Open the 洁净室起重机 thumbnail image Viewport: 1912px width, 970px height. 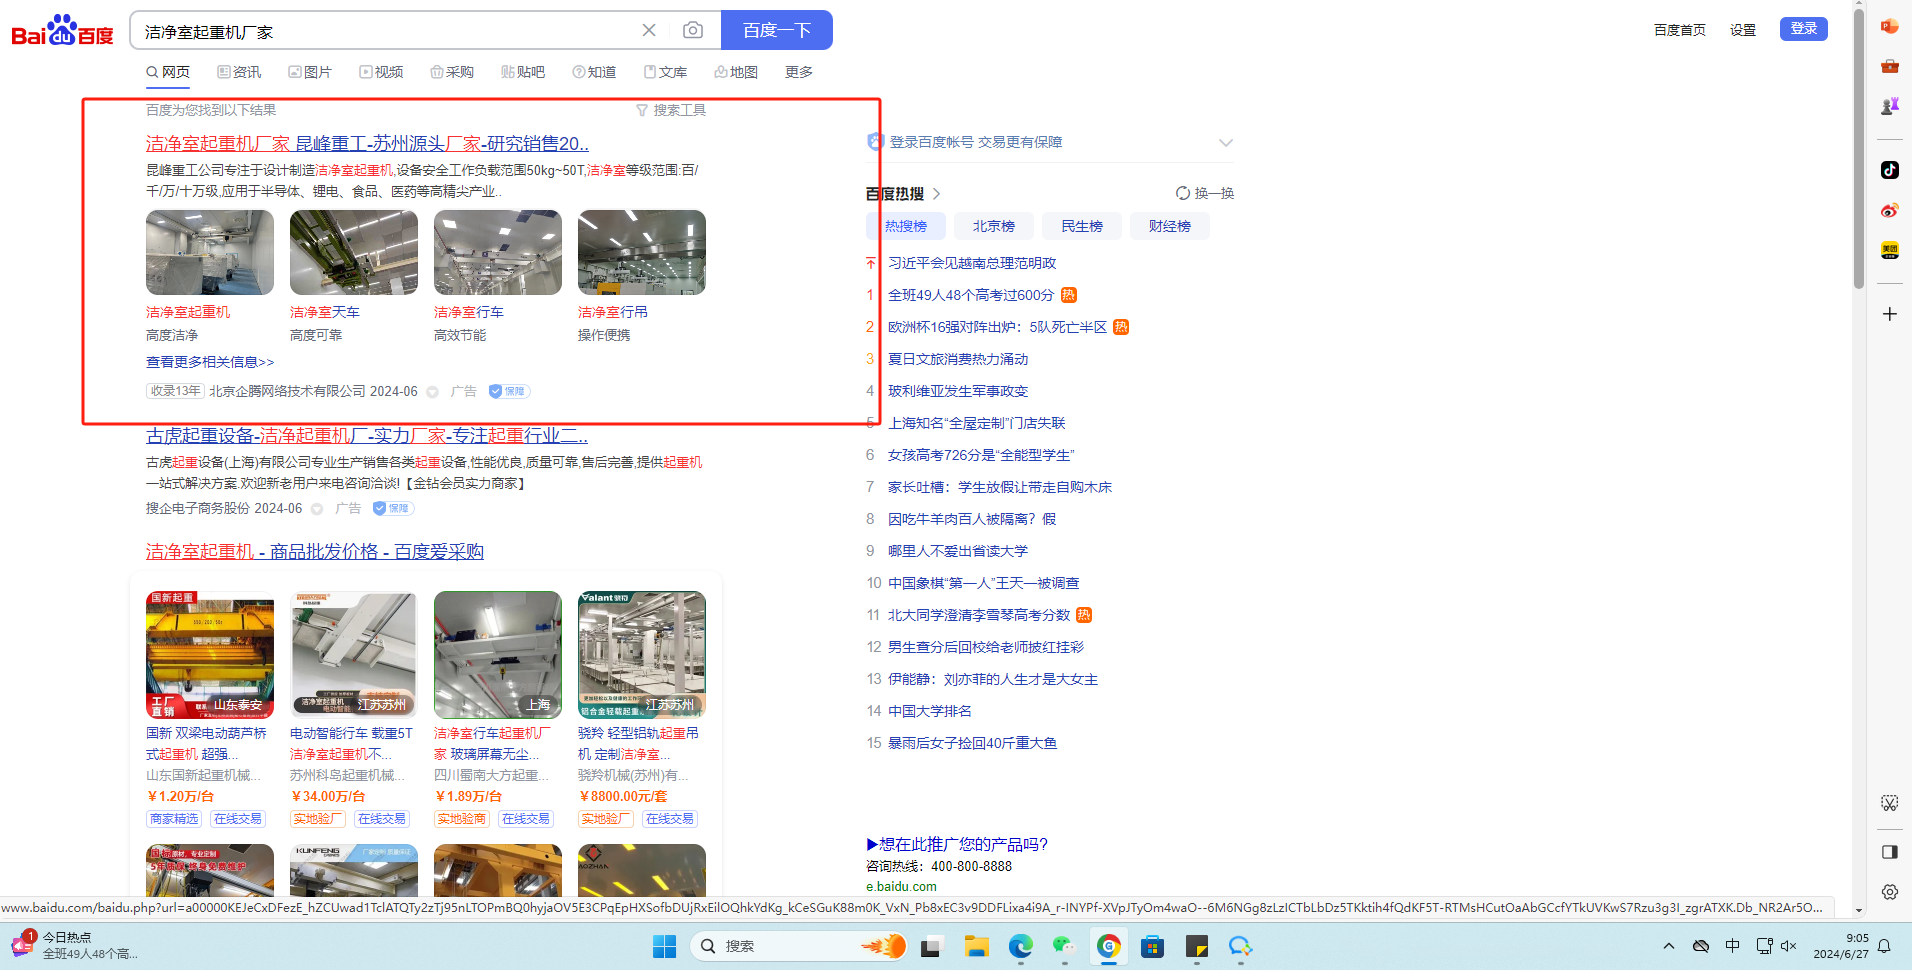click(x=210, y=252)
